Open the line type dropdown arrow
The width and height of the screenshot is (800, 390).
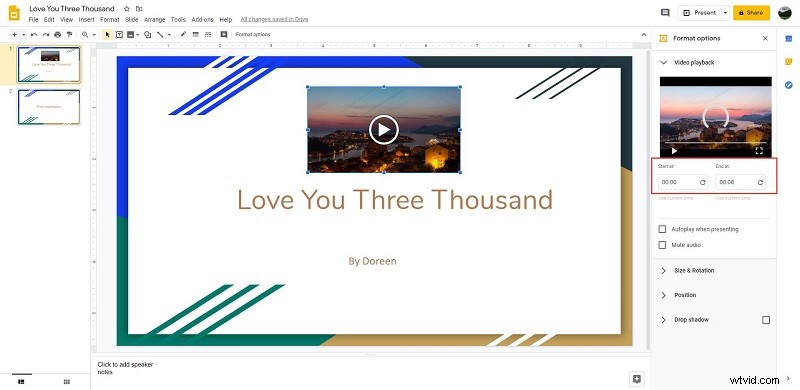click(169, 35)
